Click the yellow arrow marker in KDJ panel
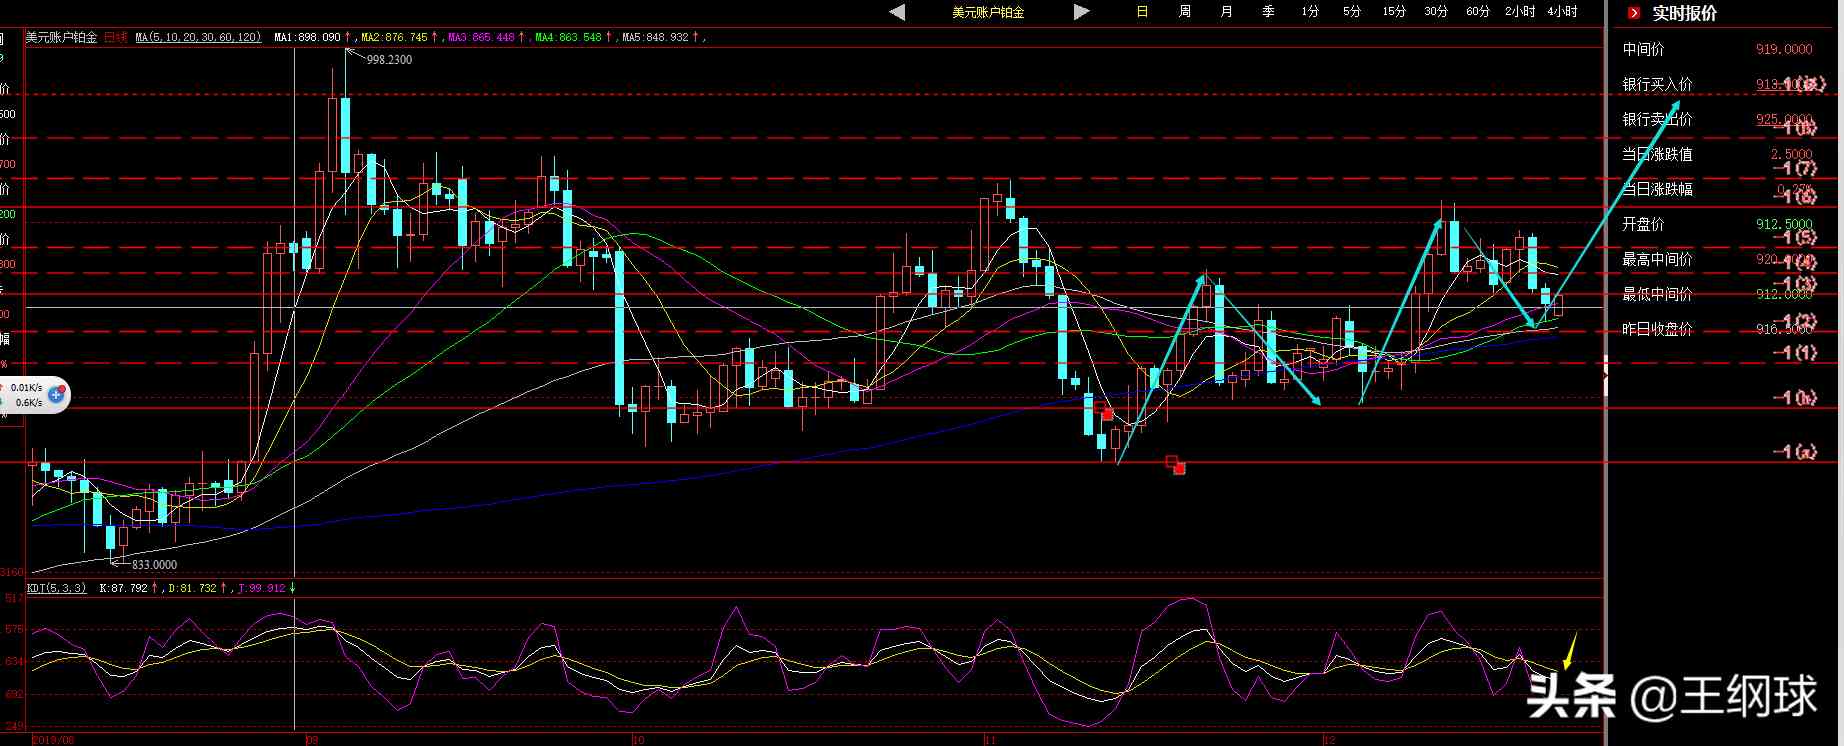 click(x=1569, y=651)
